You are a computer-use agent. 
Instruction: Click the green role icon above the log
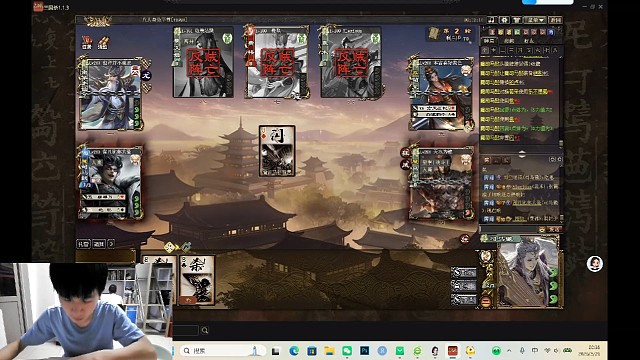coord(517,32)
